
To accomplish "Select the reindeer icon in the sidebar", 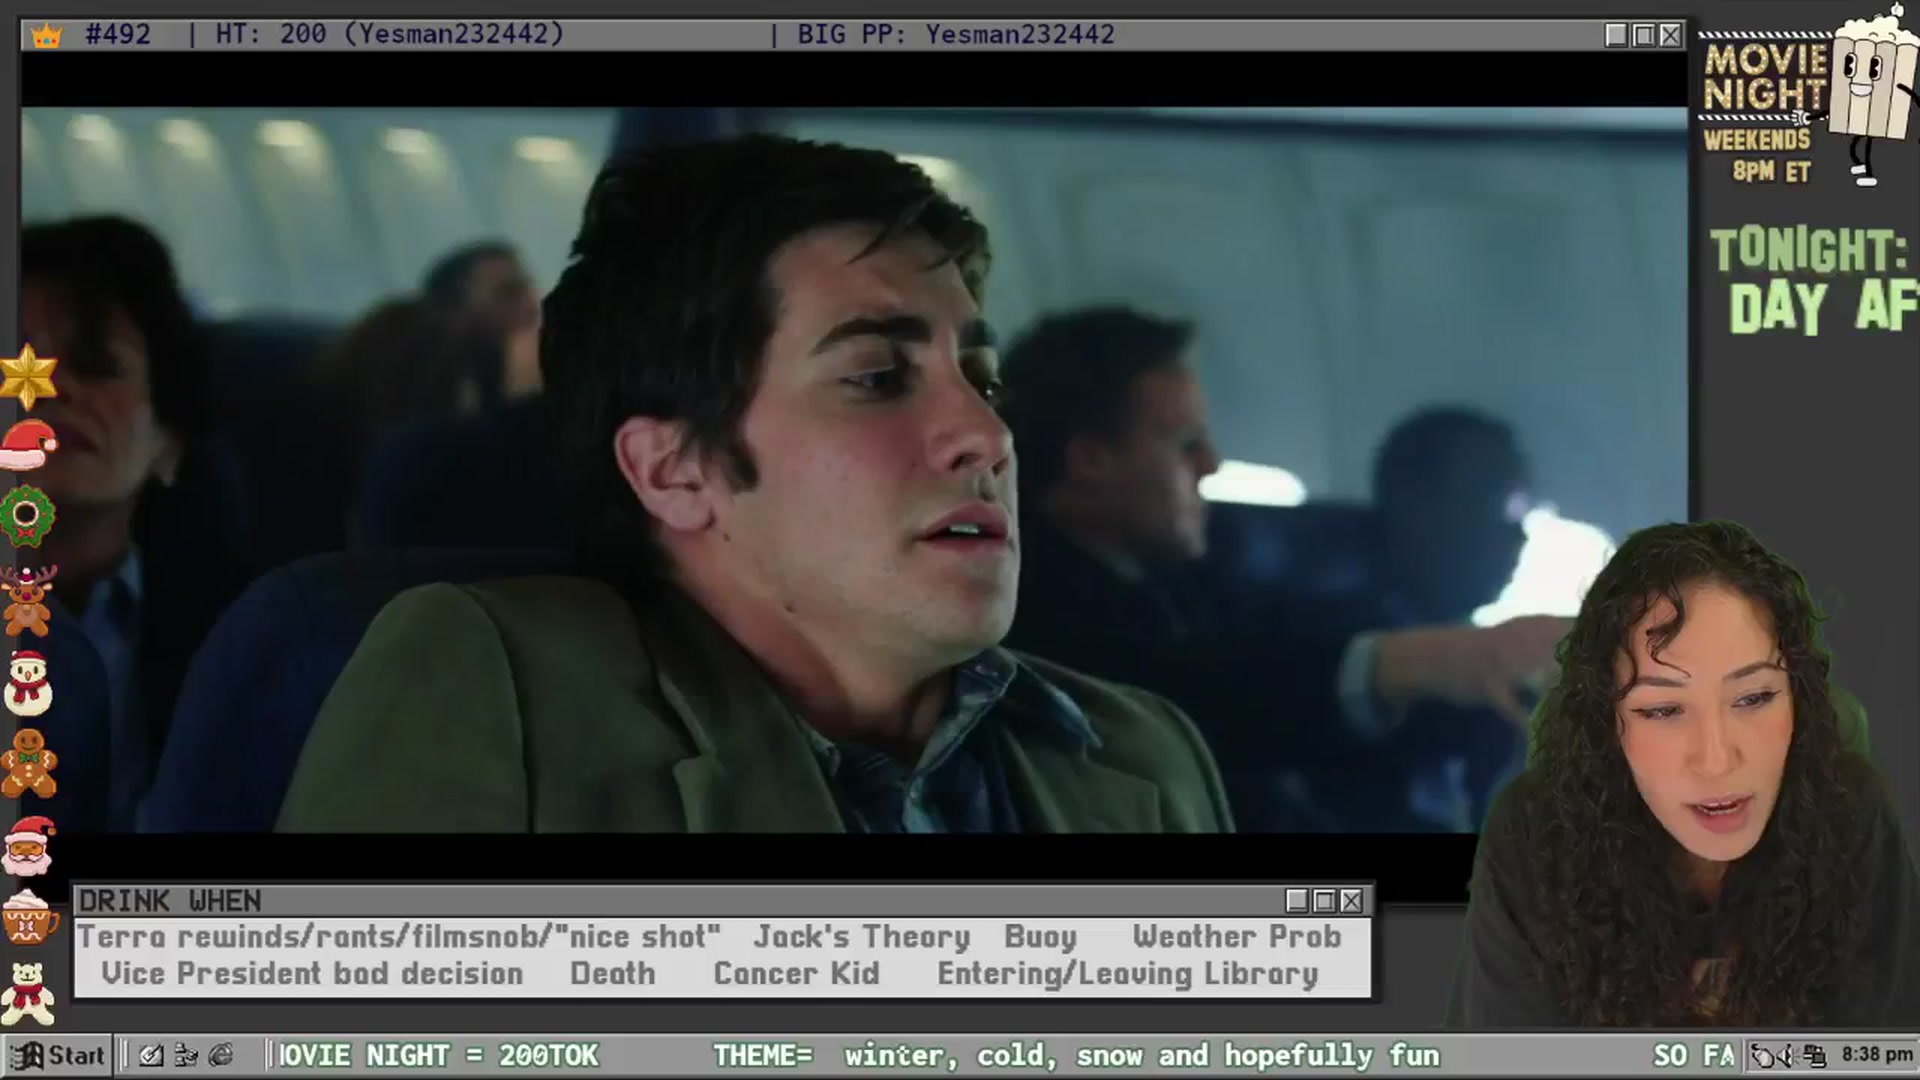I will (28, 600).
